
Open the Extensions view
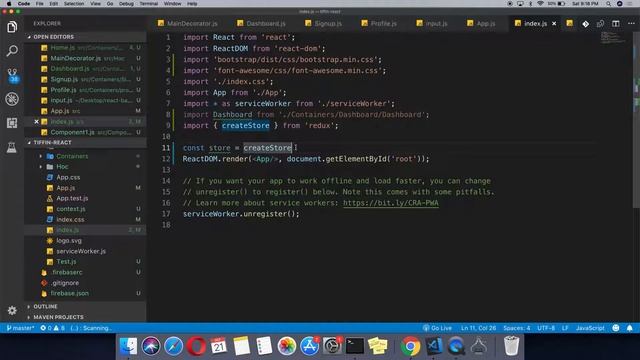(12, 123)
